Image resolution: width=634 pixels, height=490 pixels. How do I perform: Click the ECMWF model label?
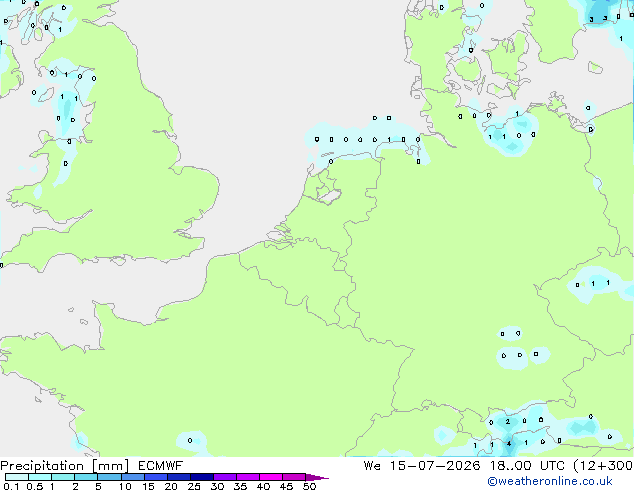[x=161, y=466]
